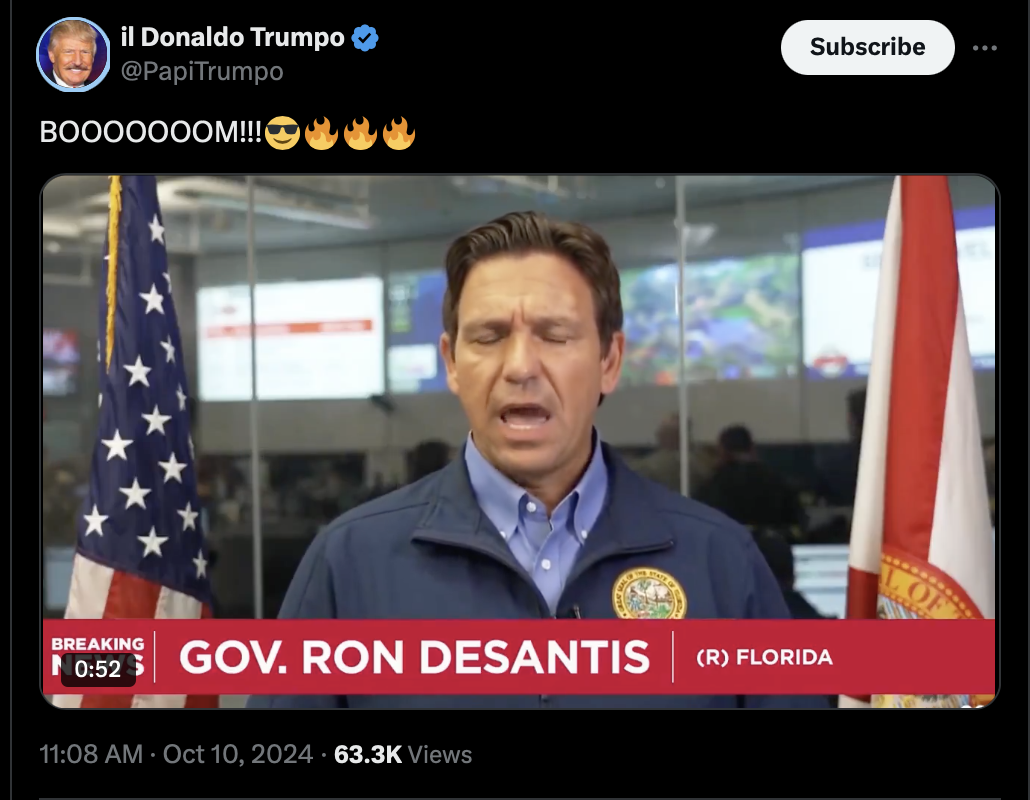Open the three-dot more options menu
Viewport: 1030px width, 800px height.
[x=985, y=48]
